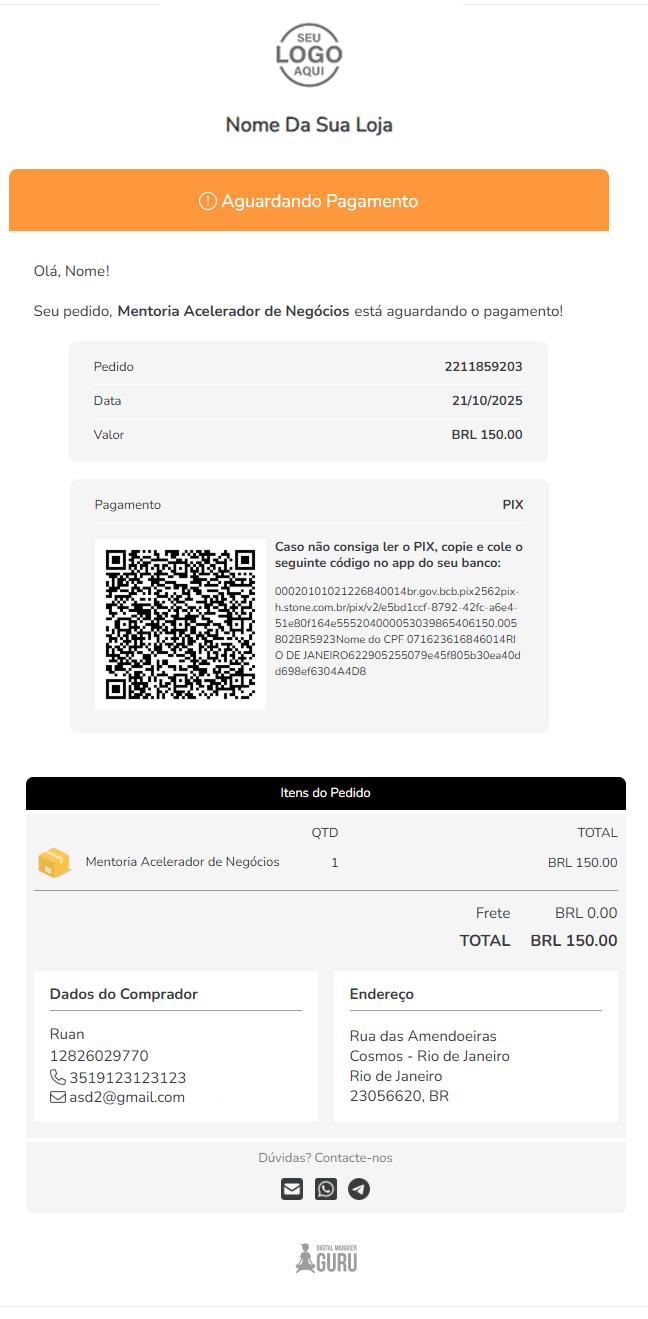
Task: Click the 'Rua das Amendoeiras' address line
Action: [x=423, y=1036]
